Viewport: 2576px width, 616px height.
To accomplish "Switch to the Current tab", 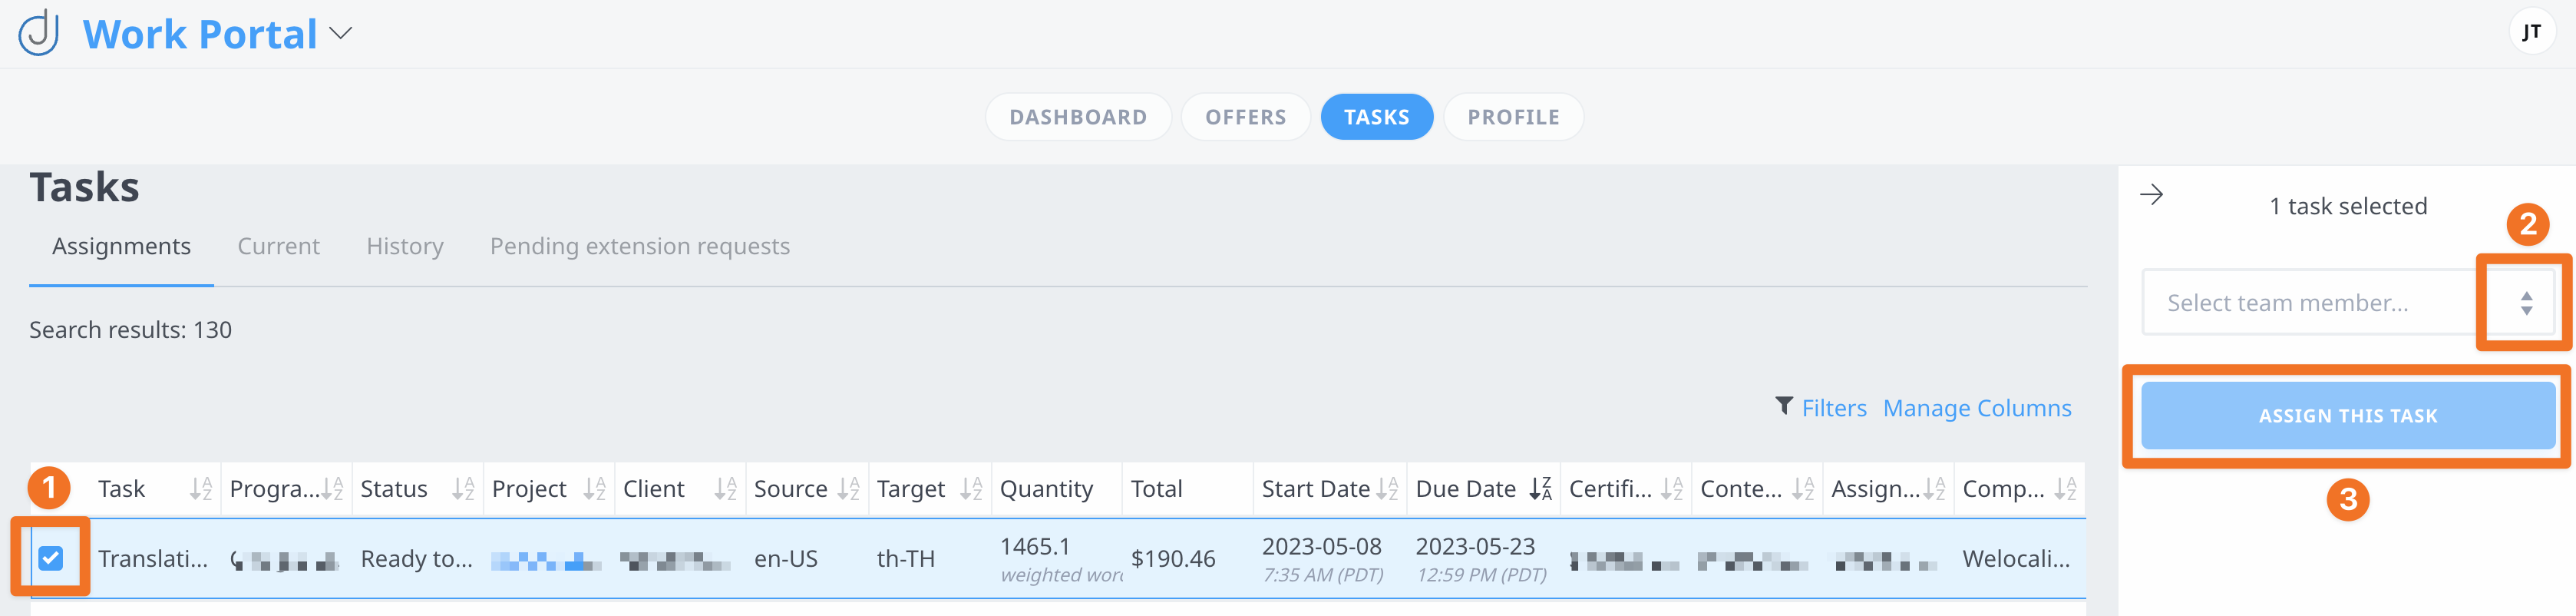I will coord(278,246).
